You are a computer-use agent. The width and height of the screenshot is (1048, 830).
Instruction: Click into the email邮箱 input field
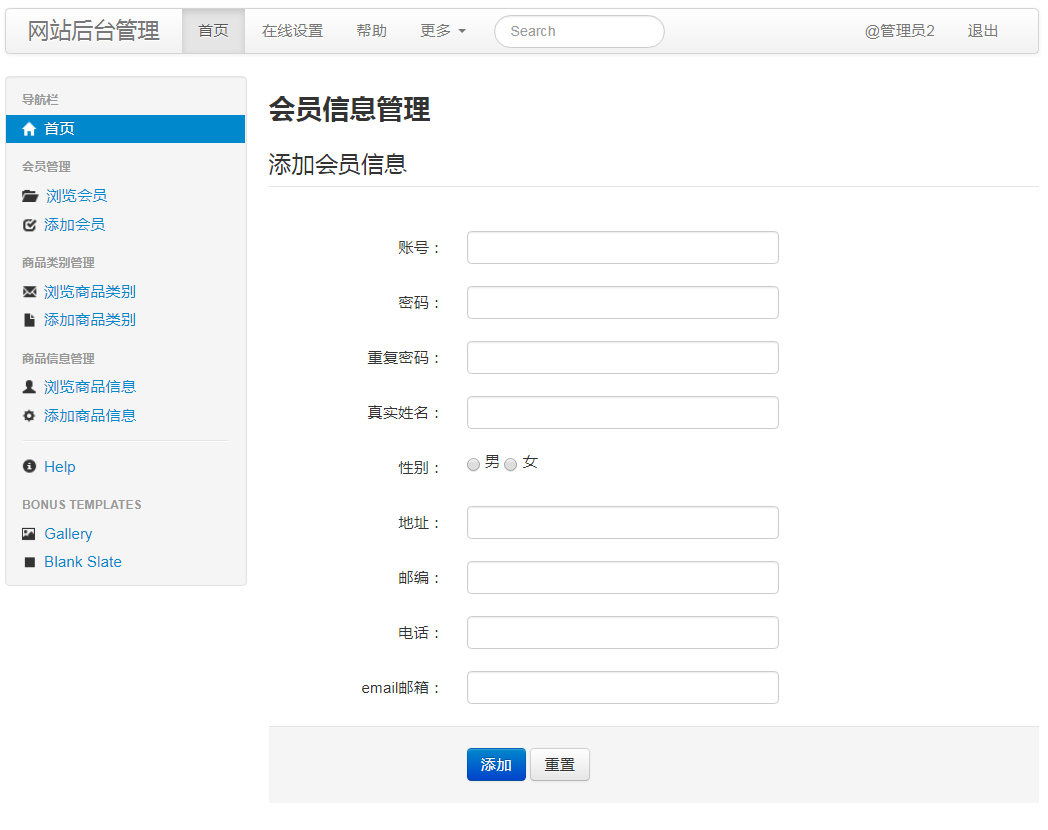622,688
